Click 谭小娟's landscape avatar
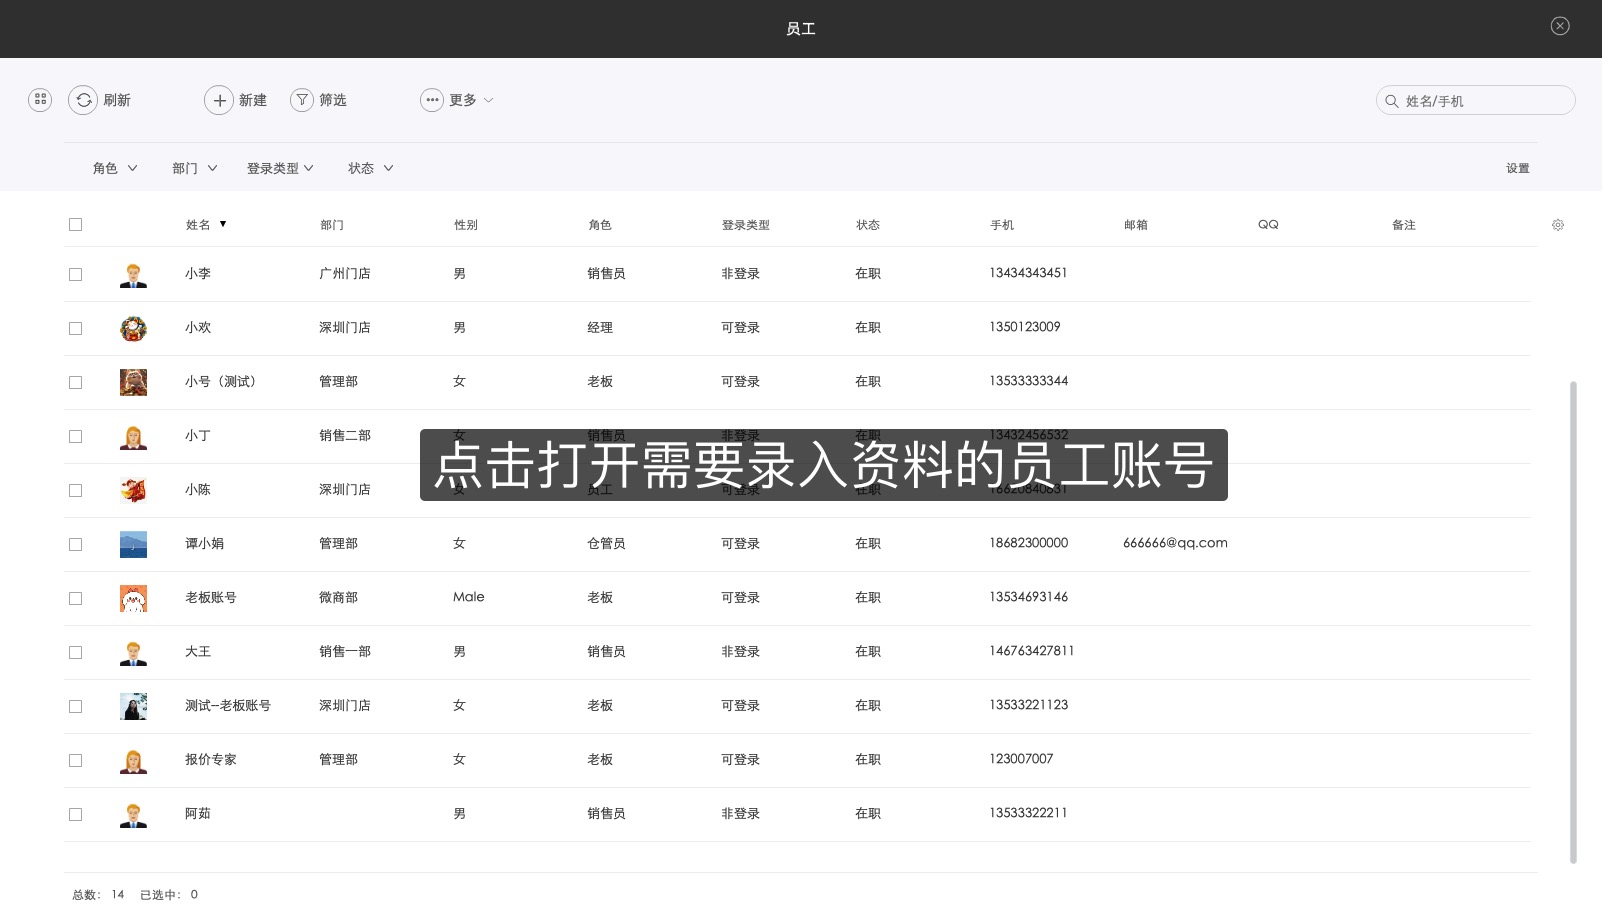 pyautogui.click(x=133, y=544)
